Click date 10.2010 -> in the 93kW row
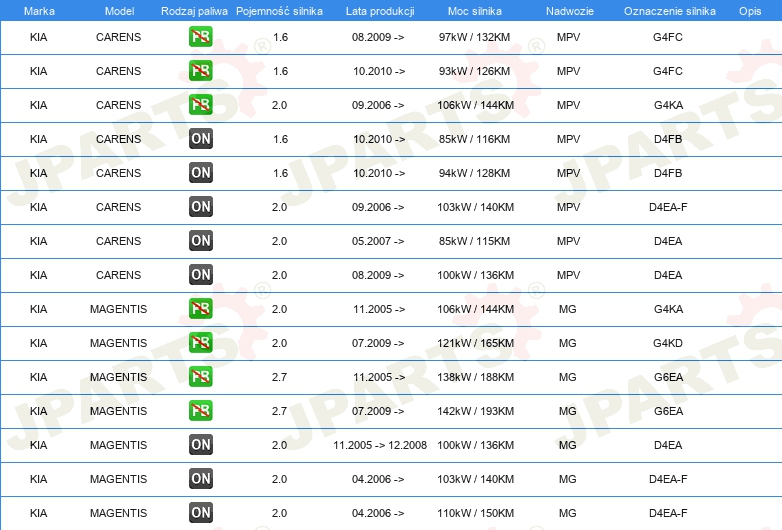 click(x=379, y=71)
